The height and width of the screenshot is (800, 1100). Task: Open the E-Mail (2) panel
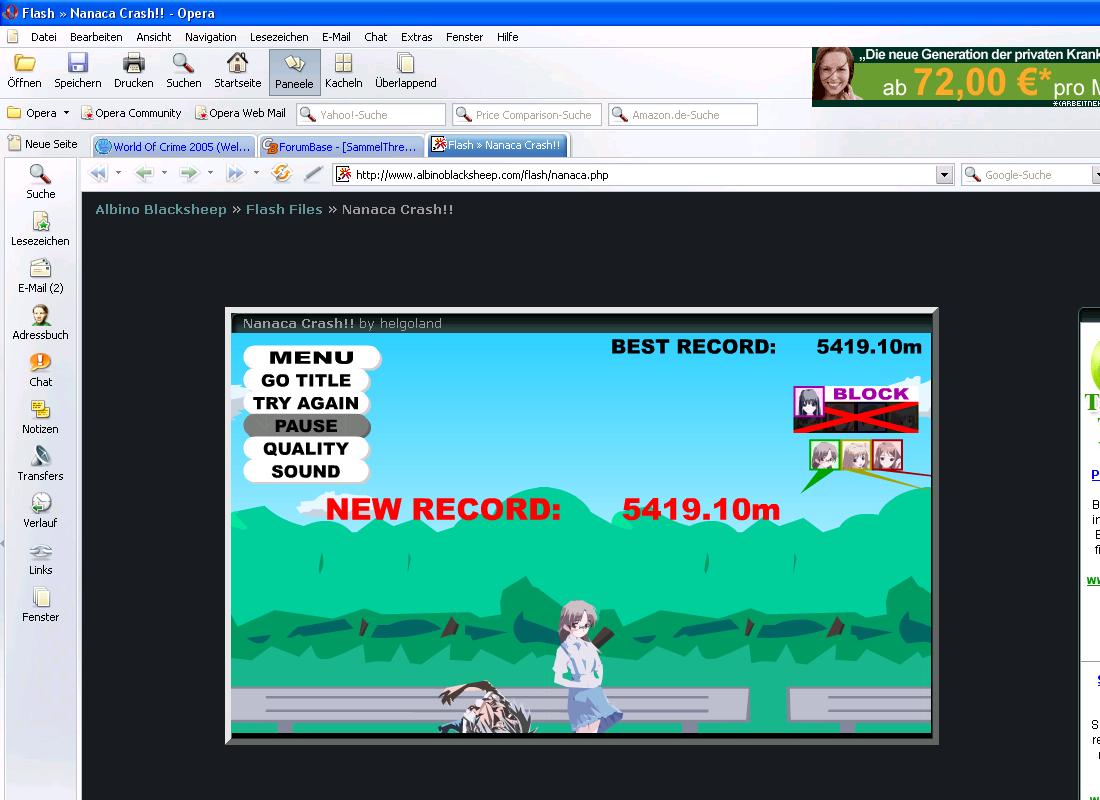coord(40,276)
